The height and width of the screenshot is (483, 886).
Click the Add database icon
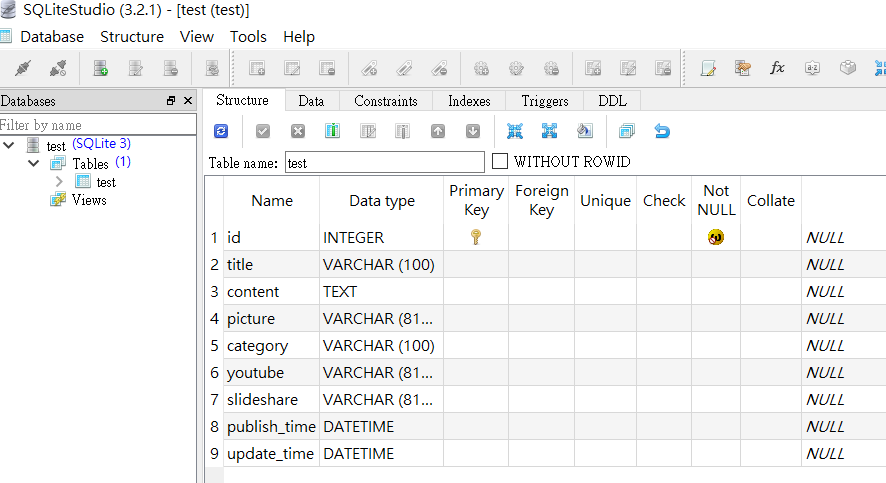click(x=101, y=68)
